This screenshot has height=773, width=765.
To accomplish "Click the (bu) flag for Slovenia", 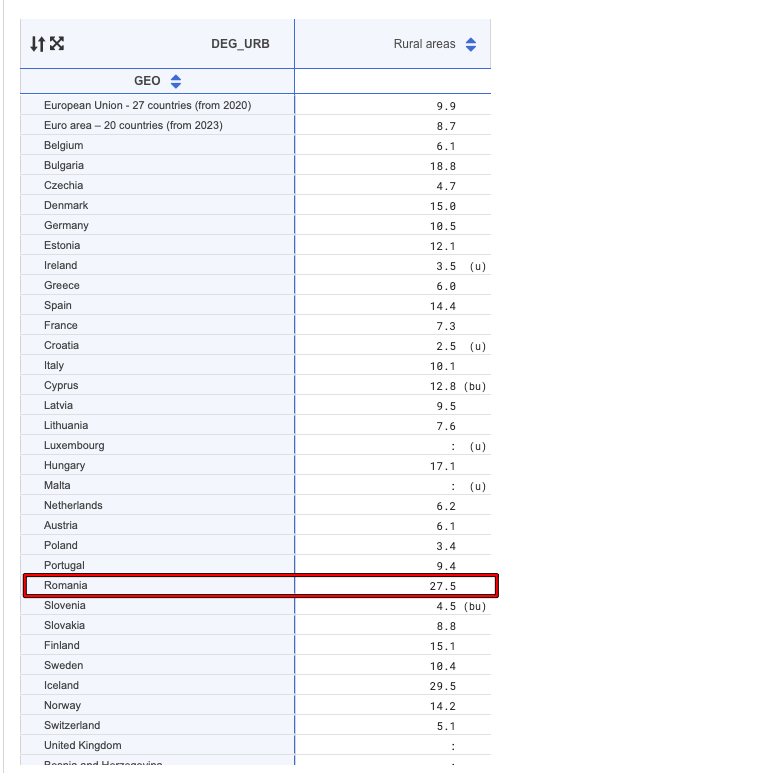I will (x=475, y=606).
